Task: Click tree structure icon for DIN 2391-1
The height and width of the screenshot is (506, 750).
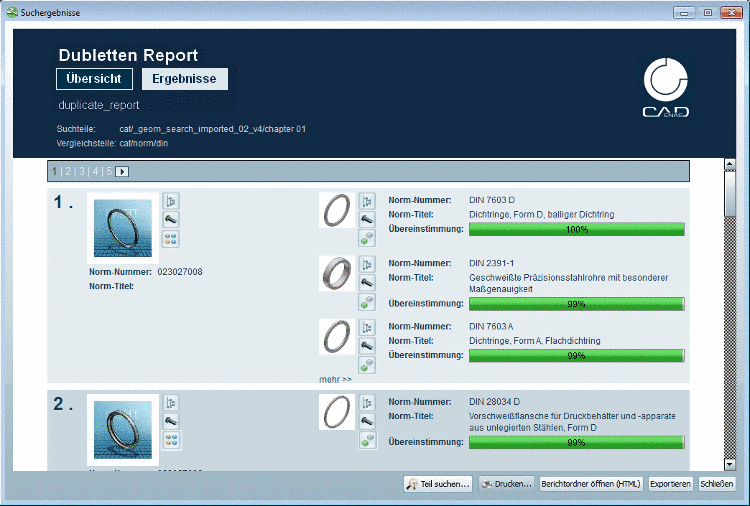Action: click(x=367, y=264)
